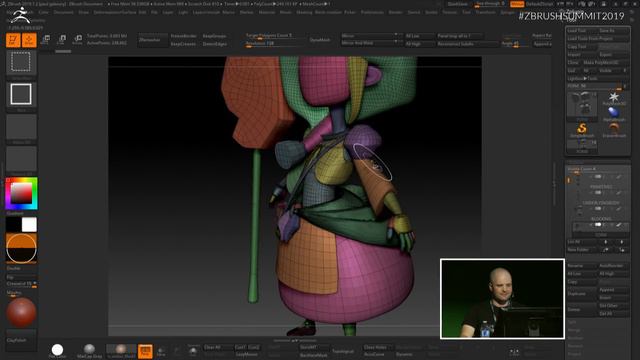Toggle the Double option under material

click(x=13, y=269)
